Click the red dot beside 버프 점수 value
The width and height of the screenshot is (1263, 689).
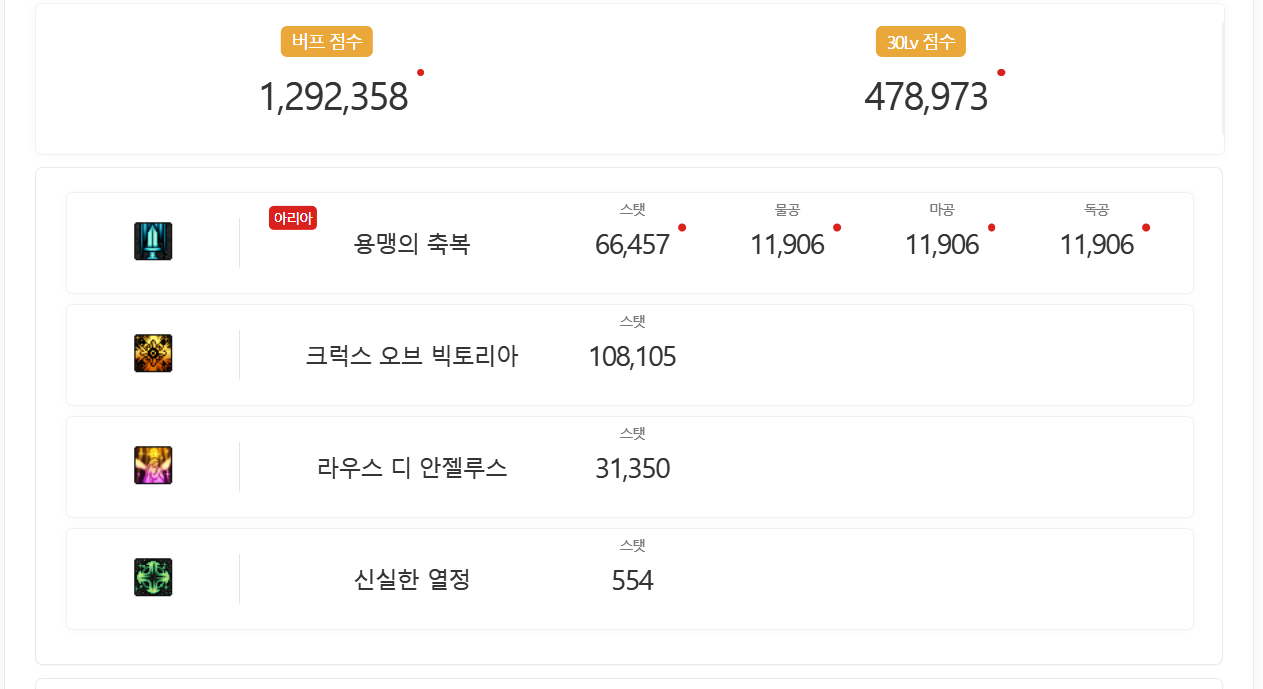420,72
